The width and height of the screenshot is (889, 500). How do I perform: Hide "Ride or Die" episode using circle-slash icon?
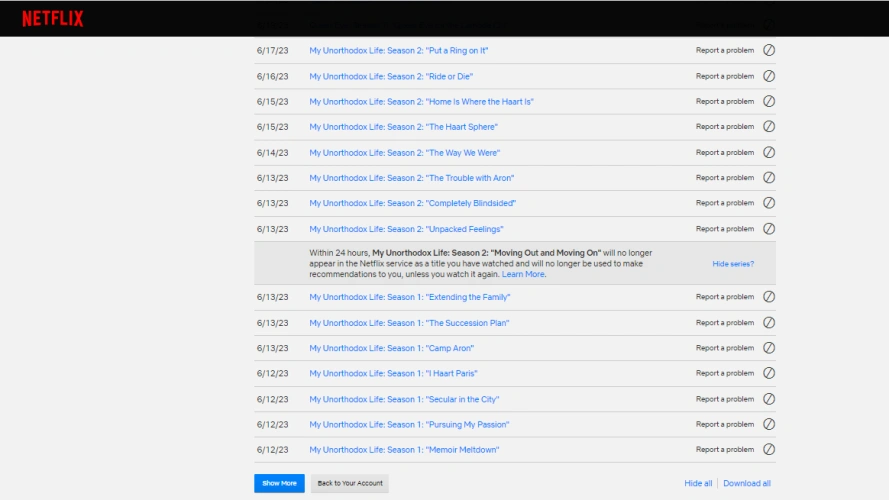click(768, 76)
